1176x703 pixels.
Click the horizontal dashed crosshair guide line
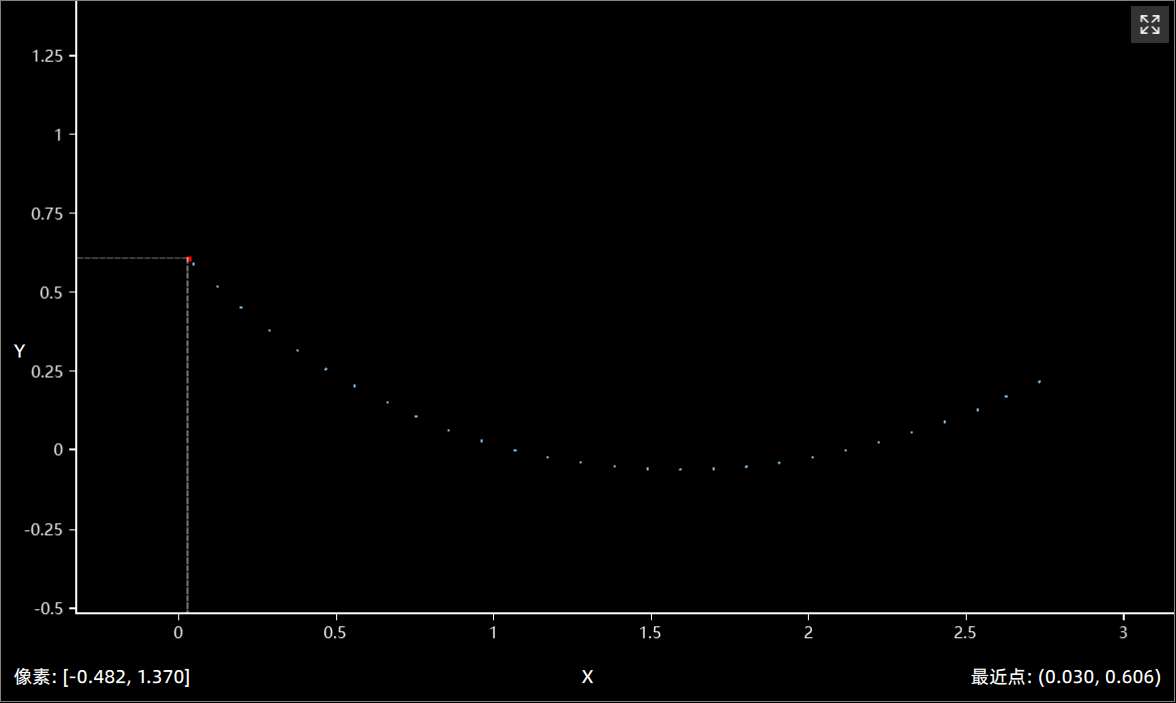tap(130, 258)
